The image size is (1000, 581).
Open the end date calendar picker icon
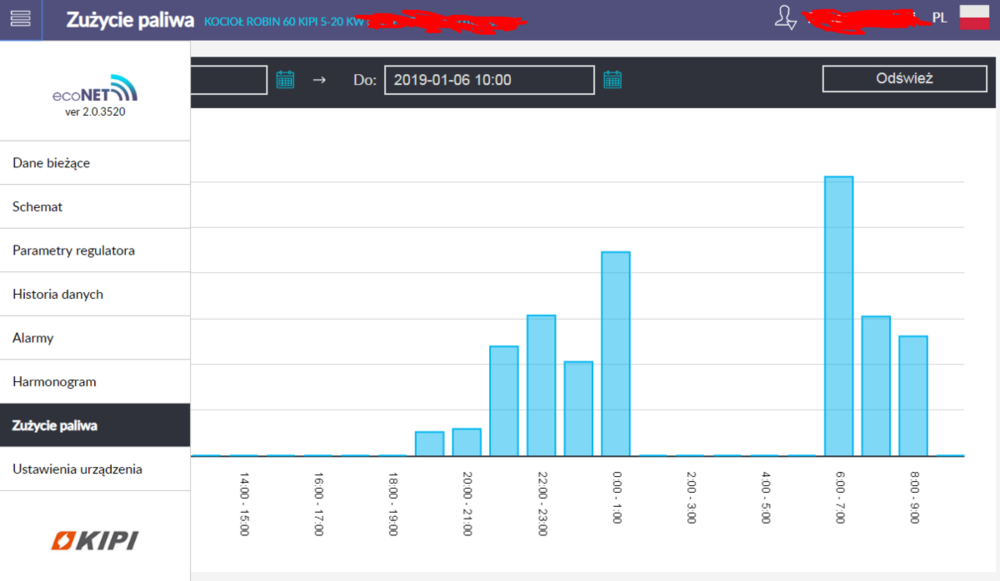612,79
